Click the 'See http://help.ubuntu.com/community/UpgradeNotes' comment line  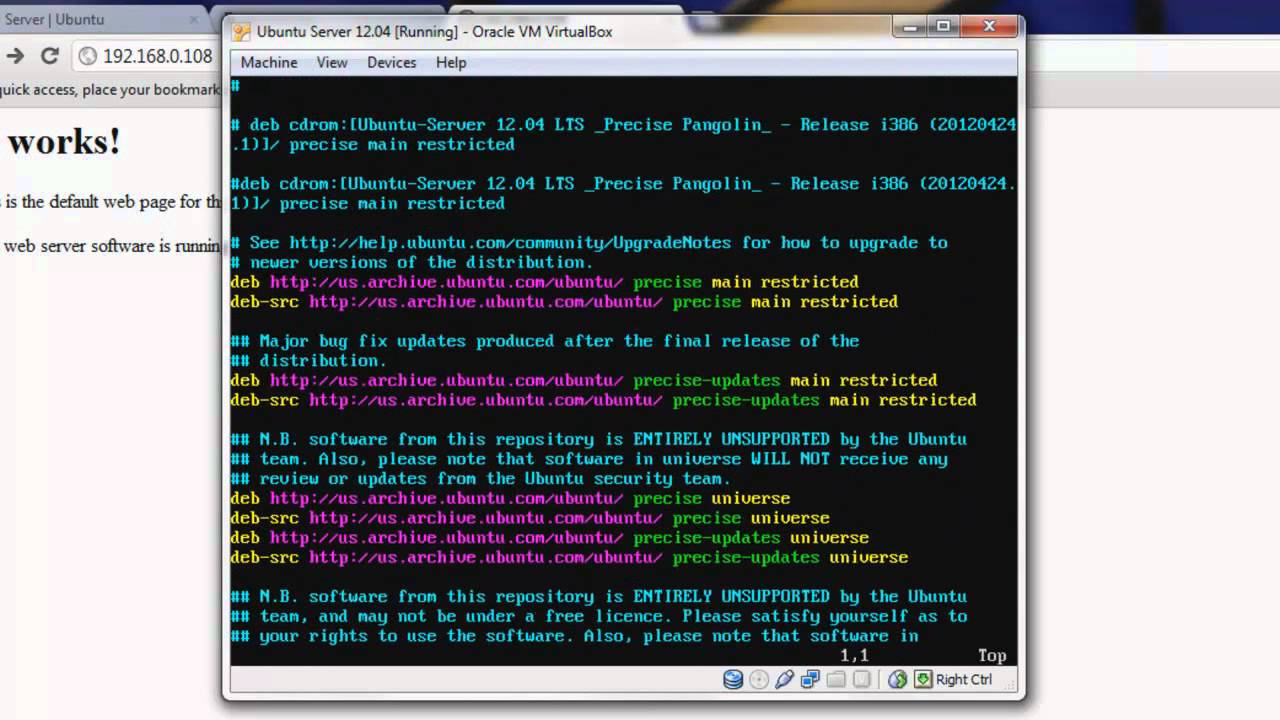coord(589,242)
